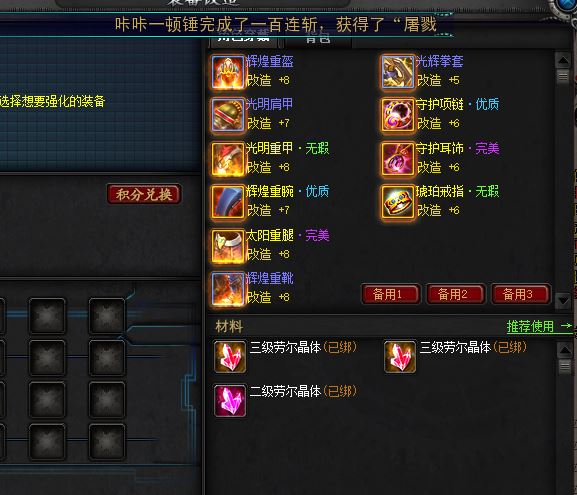
Task: Choose the 琥珀戒指 ring icon
Action: 397,202
